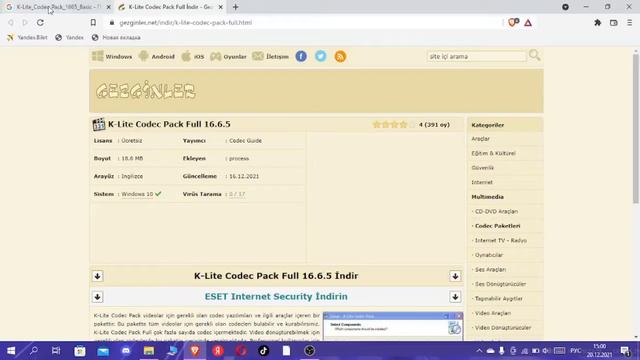640x360 pixels.
Task: Open the browser extensions puzzle icon
Action: (x=598, y=23)
